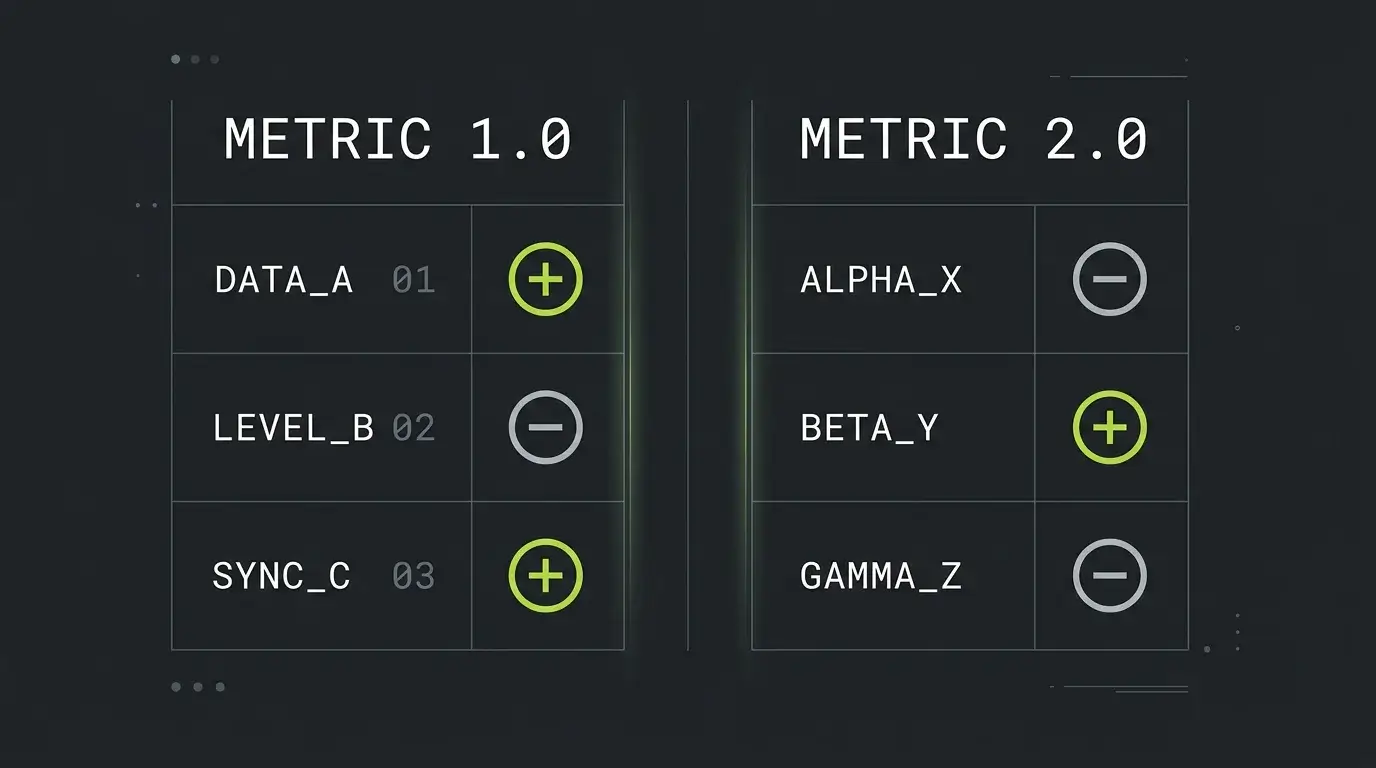Click the BETA_Y label

870,428
